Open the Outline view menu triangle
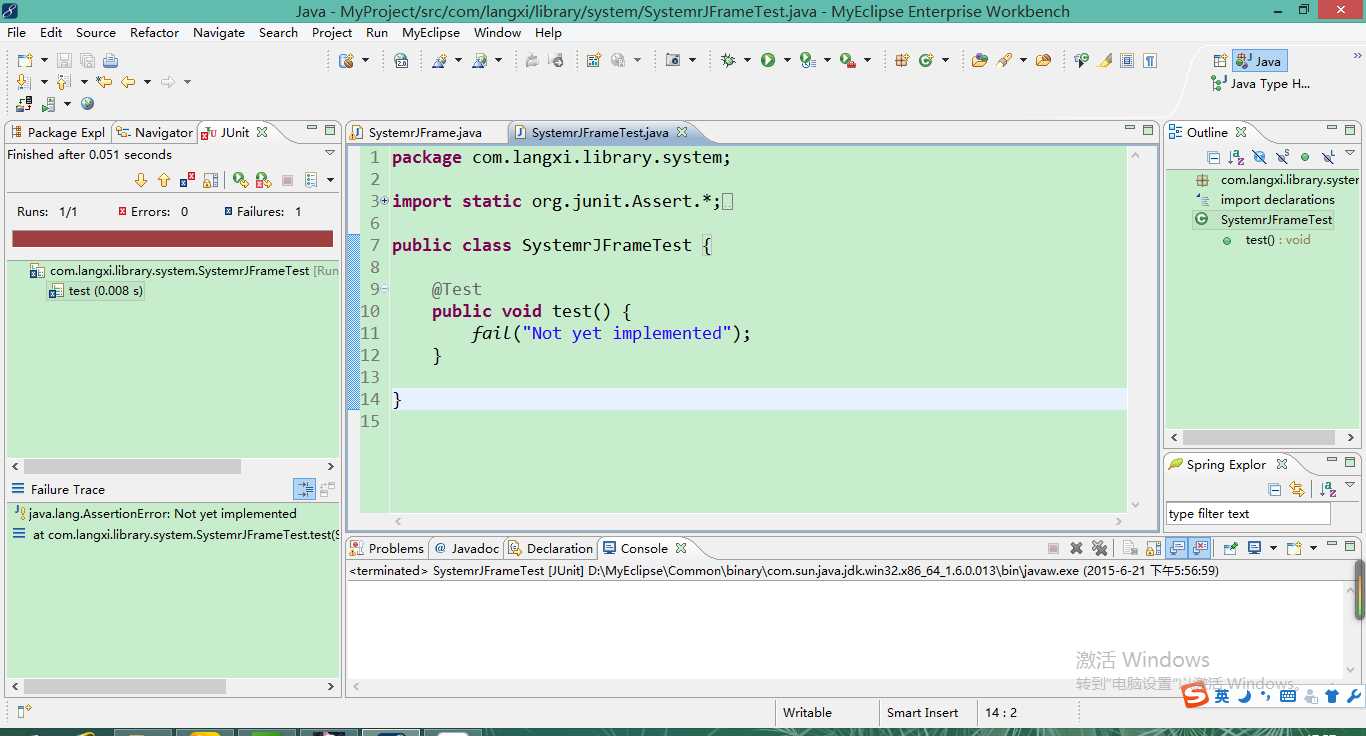Viewport: 1366px width, 736px height. click(1350, 154)
